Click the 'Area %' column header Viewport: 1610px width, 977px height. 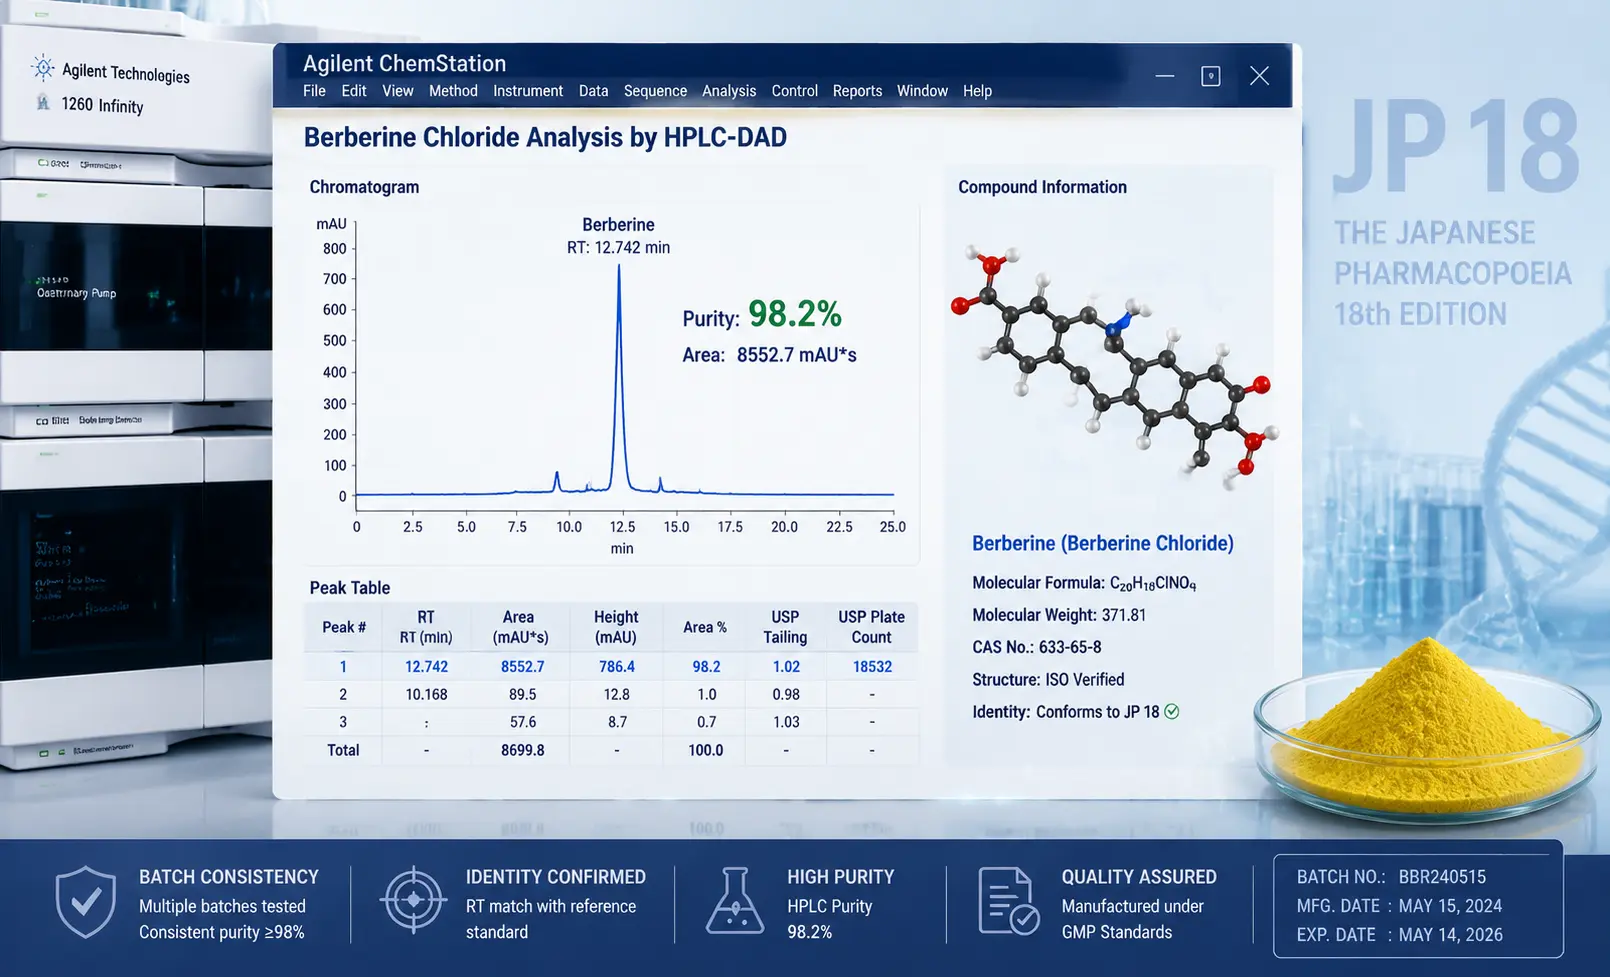[705, 627]
